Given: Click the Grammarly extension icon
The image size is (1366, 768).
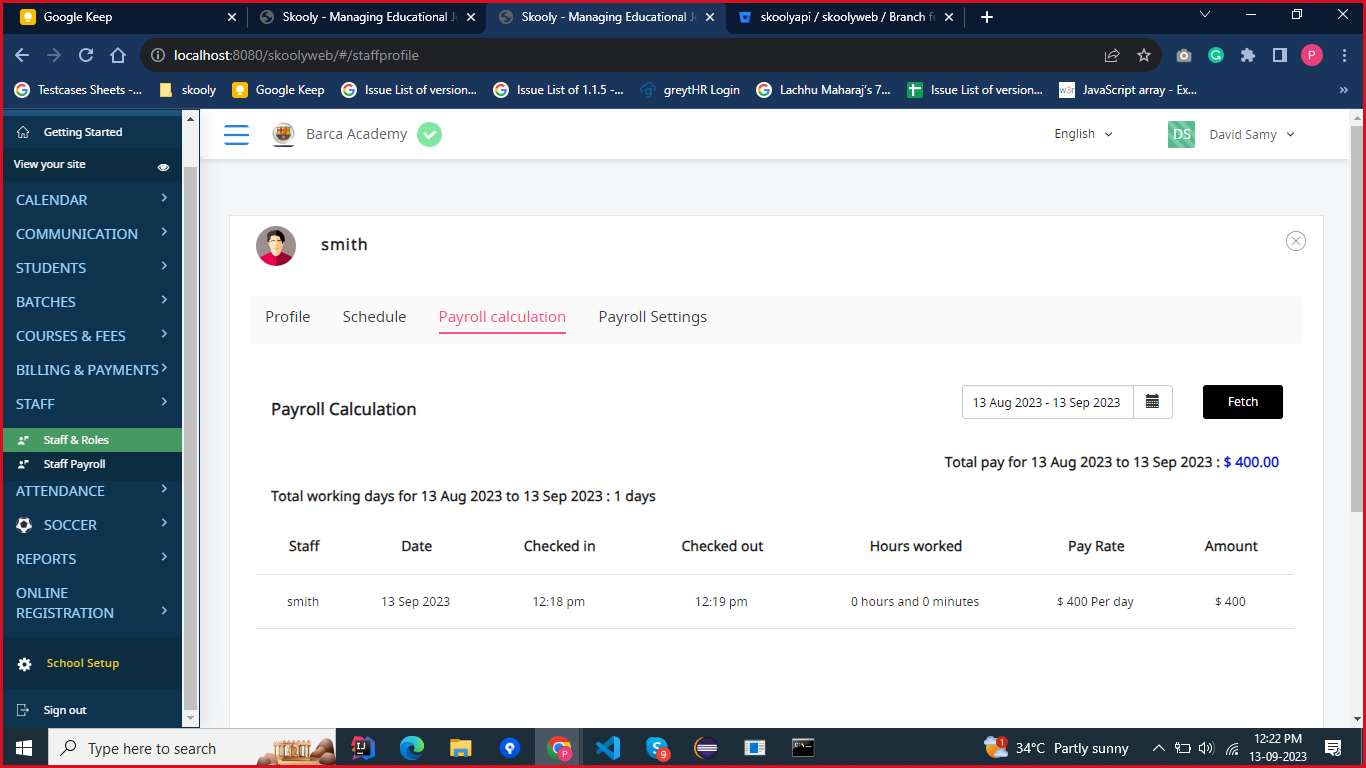Looking at the screenshot, I should point(1216,56).
